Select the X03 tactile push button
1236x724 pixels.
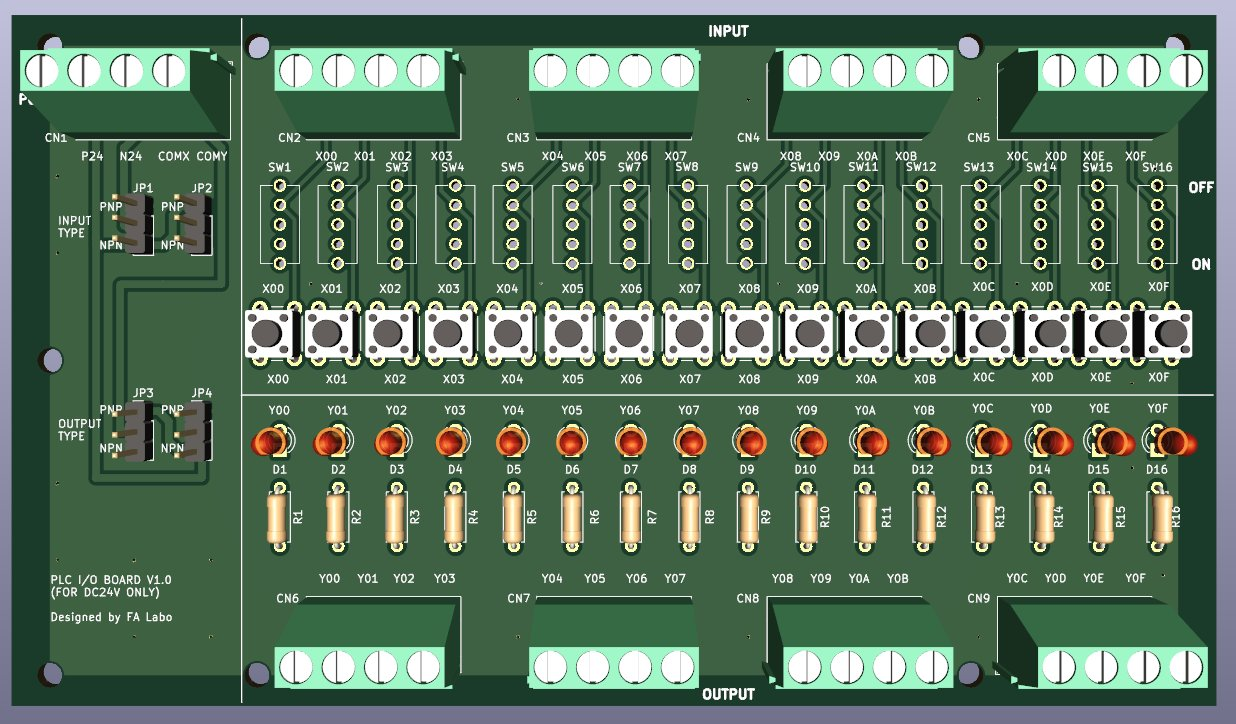tap(450, 334)
